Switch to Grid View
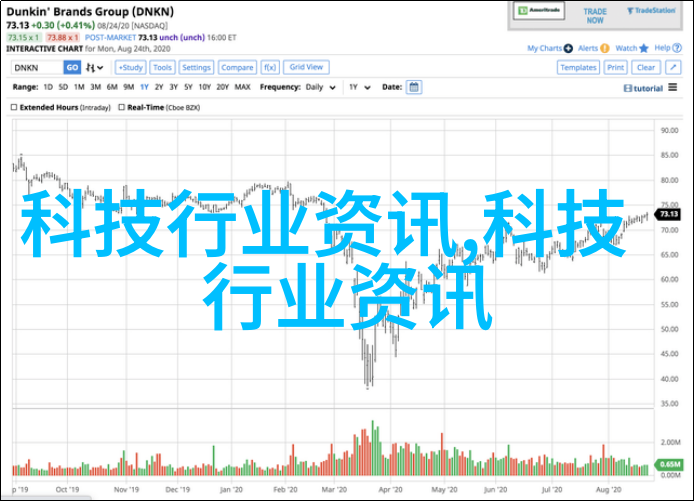 [306, 67]
